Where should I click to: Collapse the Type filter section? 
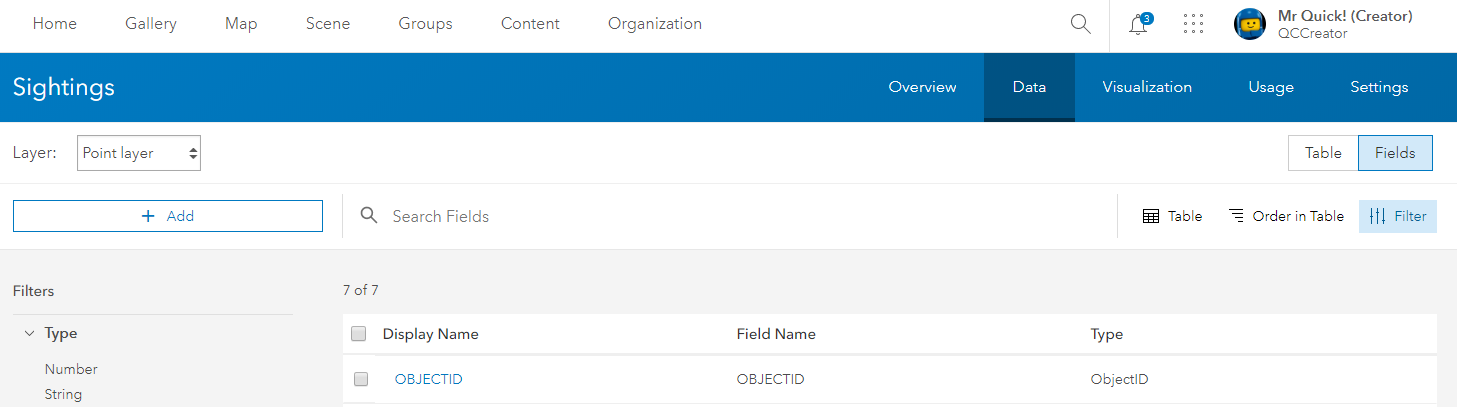30,334
